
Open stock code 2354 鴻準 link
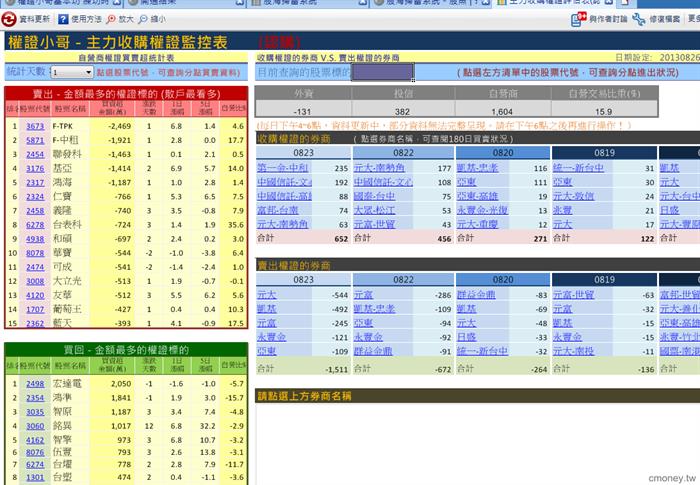point(35,398)
